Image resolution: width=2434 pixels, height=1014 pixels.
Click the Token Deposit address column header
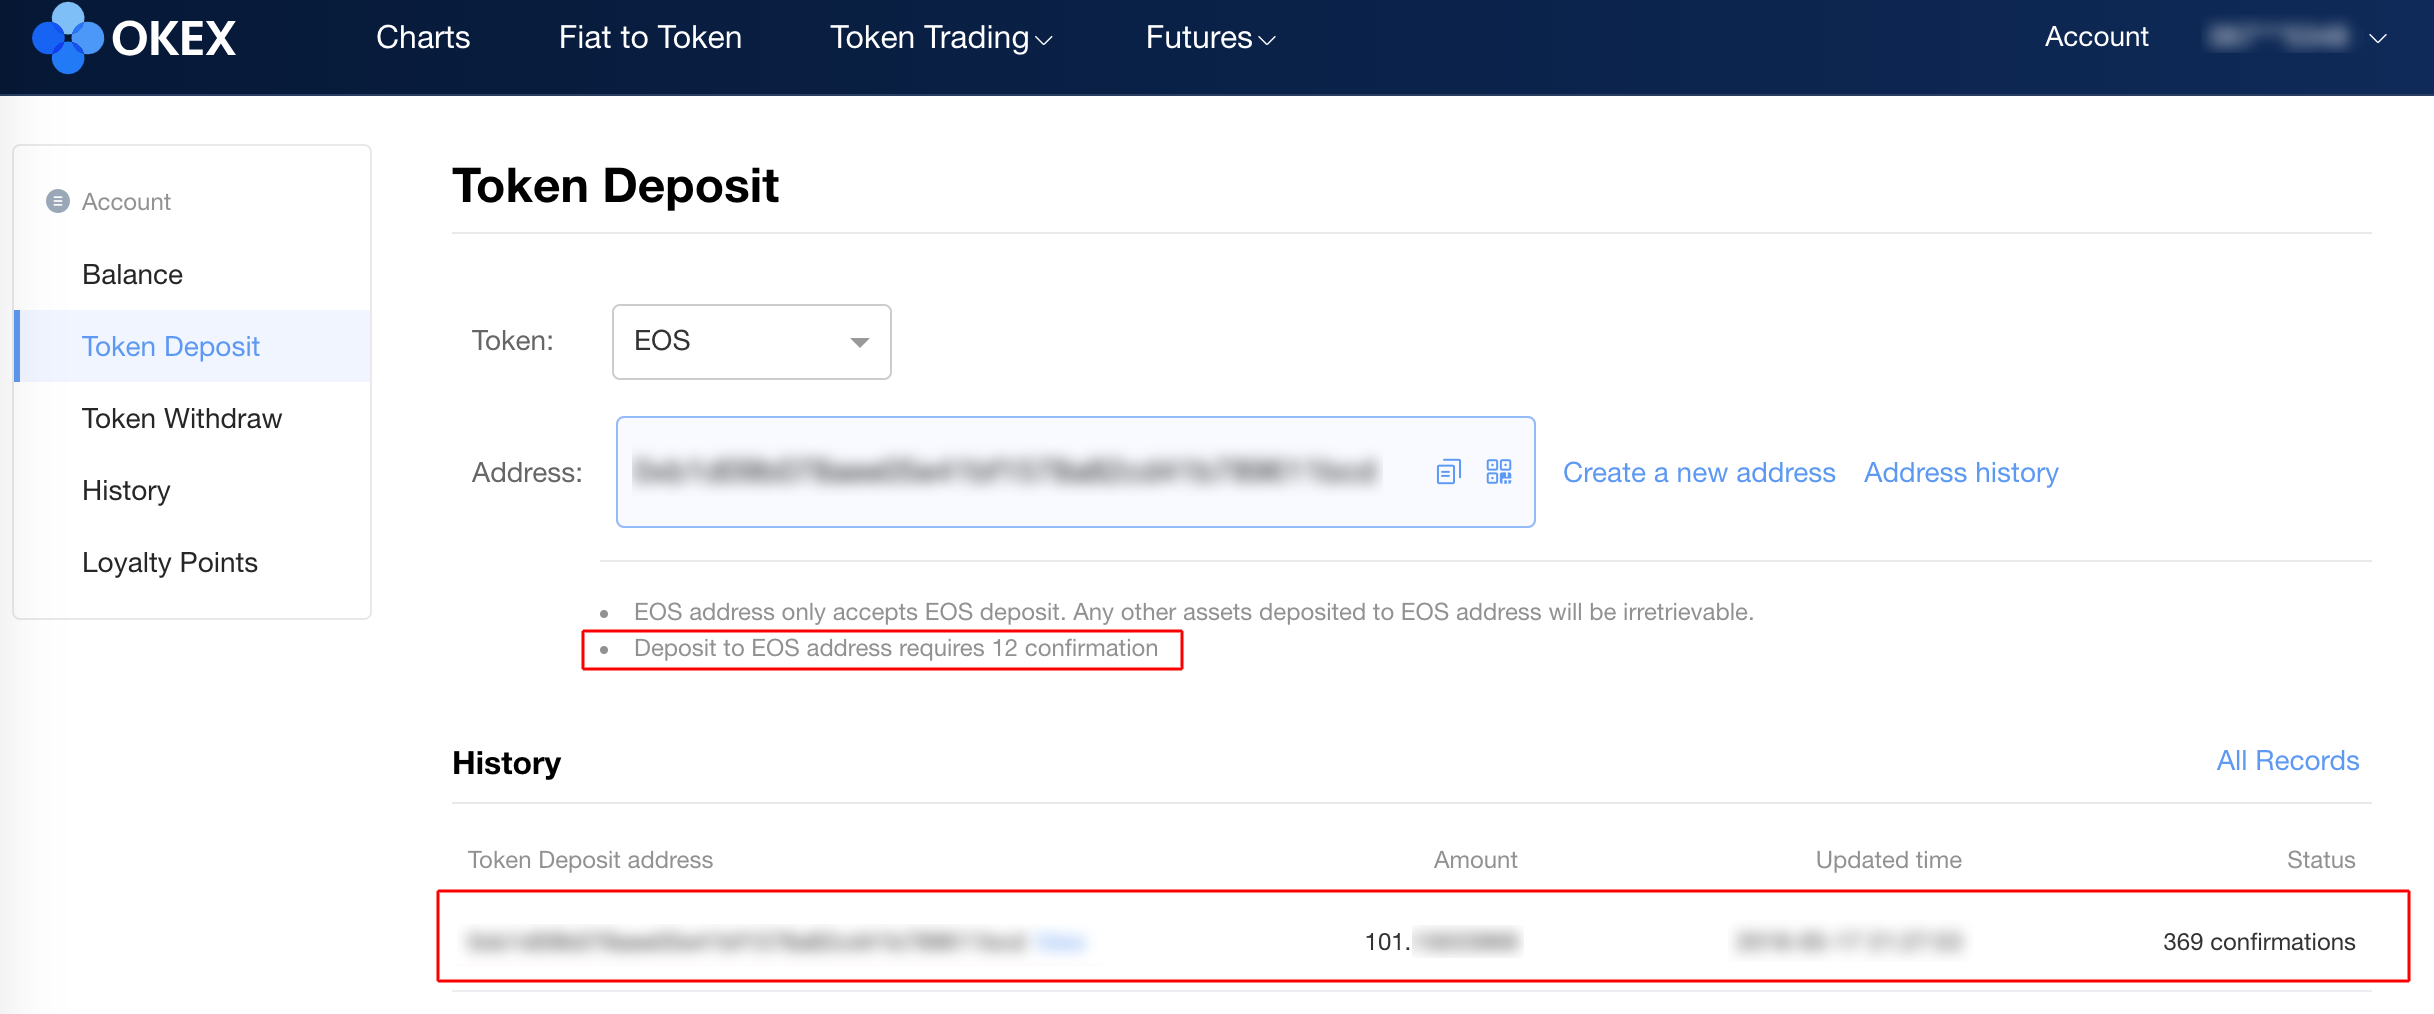click(x=590, y=860)
